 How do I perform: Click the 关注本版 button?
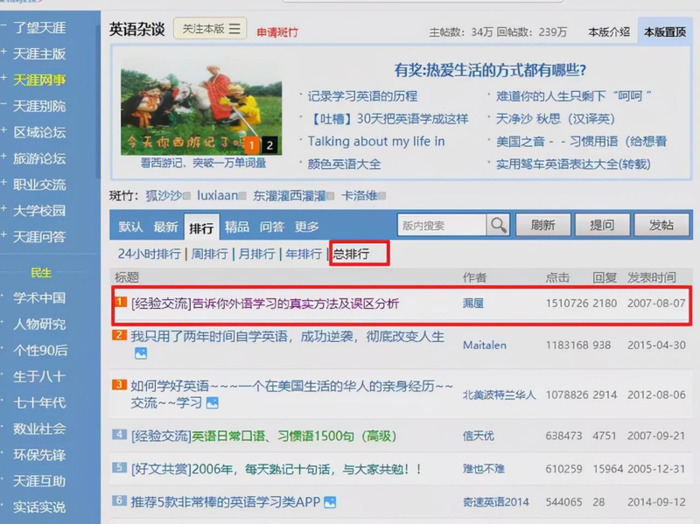[x=210, y=29]
